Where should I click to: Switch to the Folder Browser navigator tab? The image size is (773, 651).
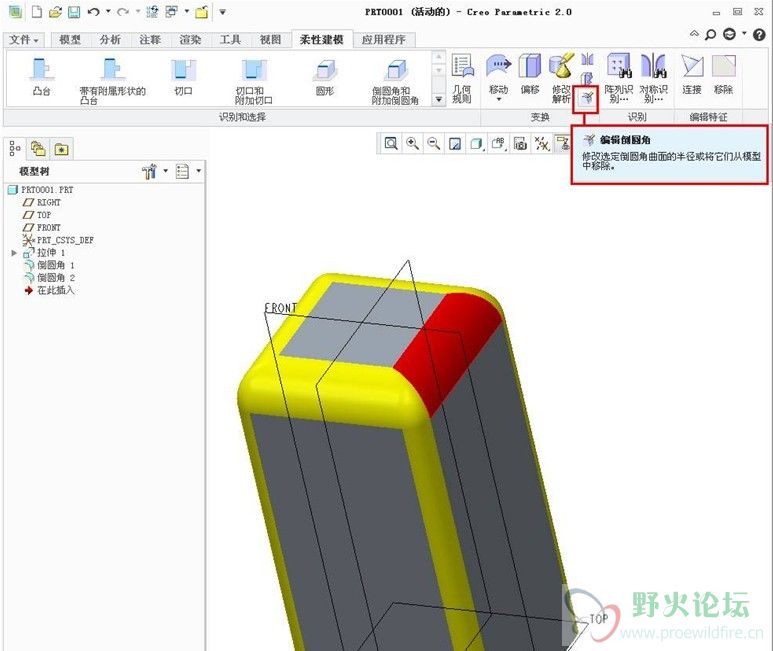pos(38,148)
